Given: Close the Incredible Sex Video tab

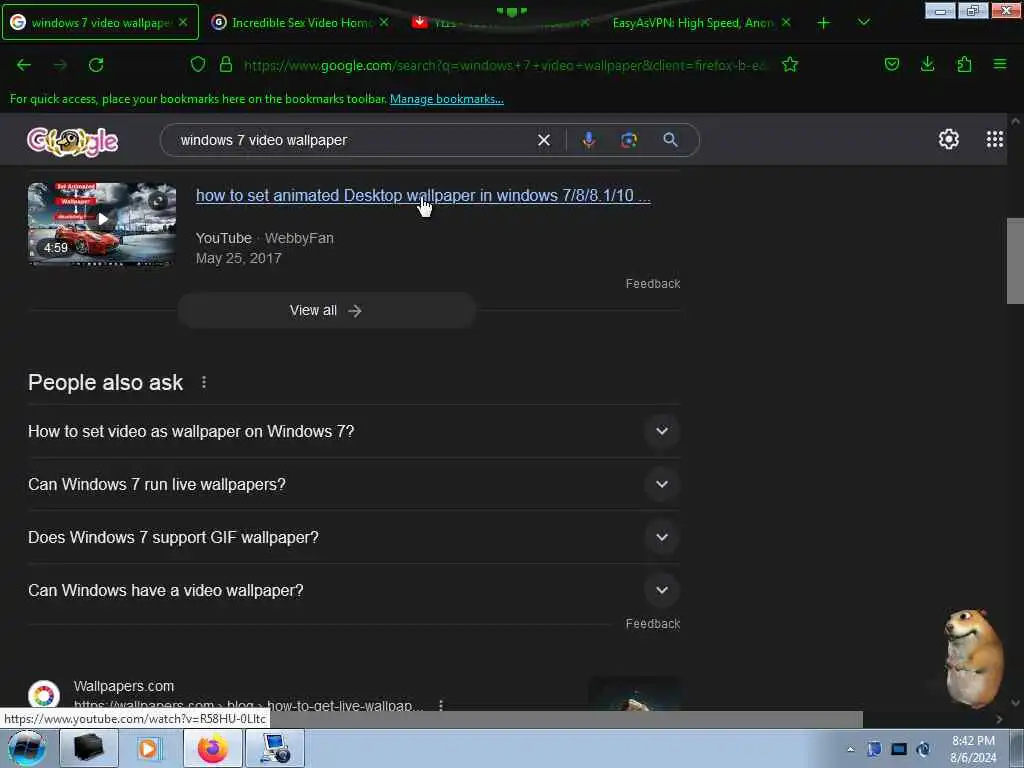Looking at the screenshot, I should coord(384,22).
